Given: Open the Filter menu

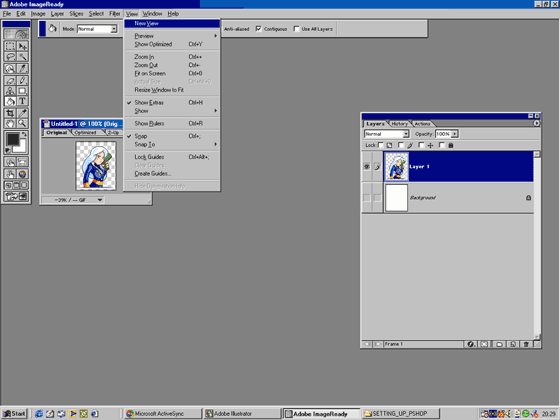Looking at the screenshot, I should point(115,14).
